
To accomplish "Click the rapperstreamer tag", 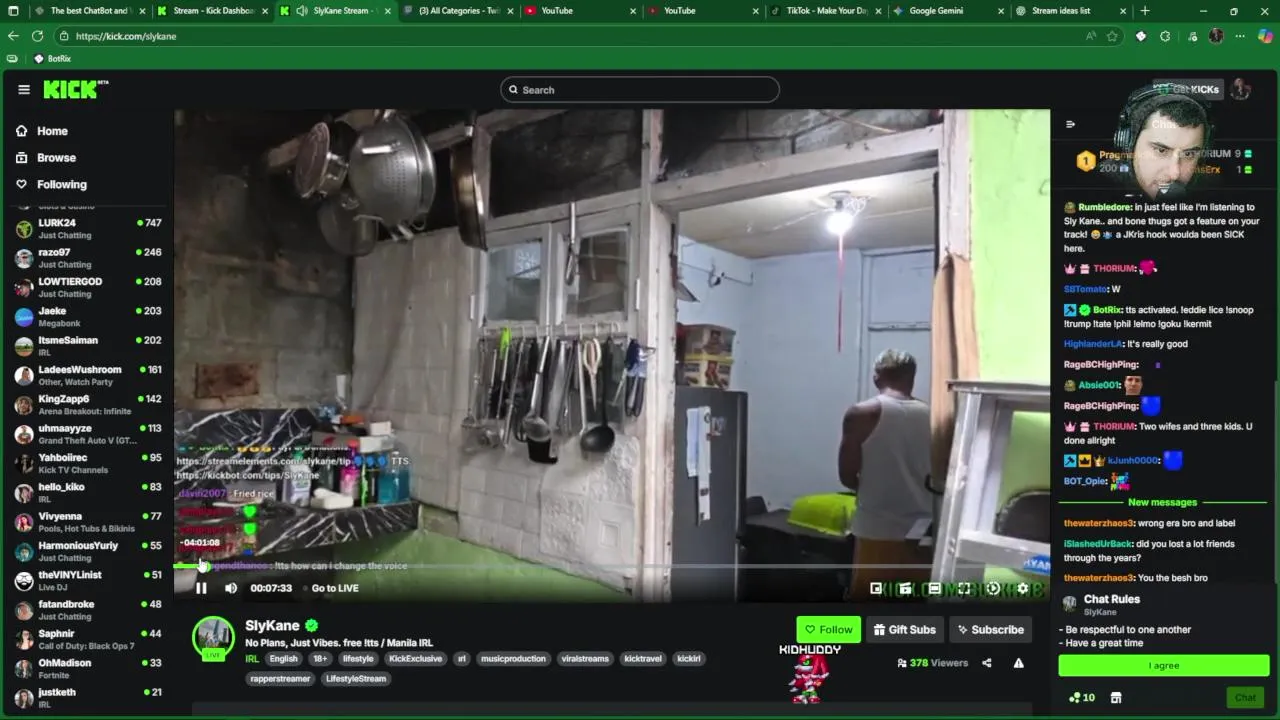I will (x=280, y=679).
